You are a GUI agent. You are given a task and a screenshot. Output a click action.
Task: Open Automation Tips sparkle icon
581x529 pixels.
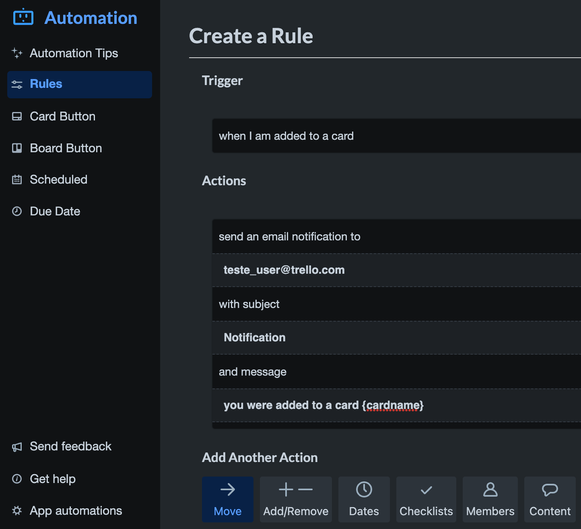(x=17, y=53)
